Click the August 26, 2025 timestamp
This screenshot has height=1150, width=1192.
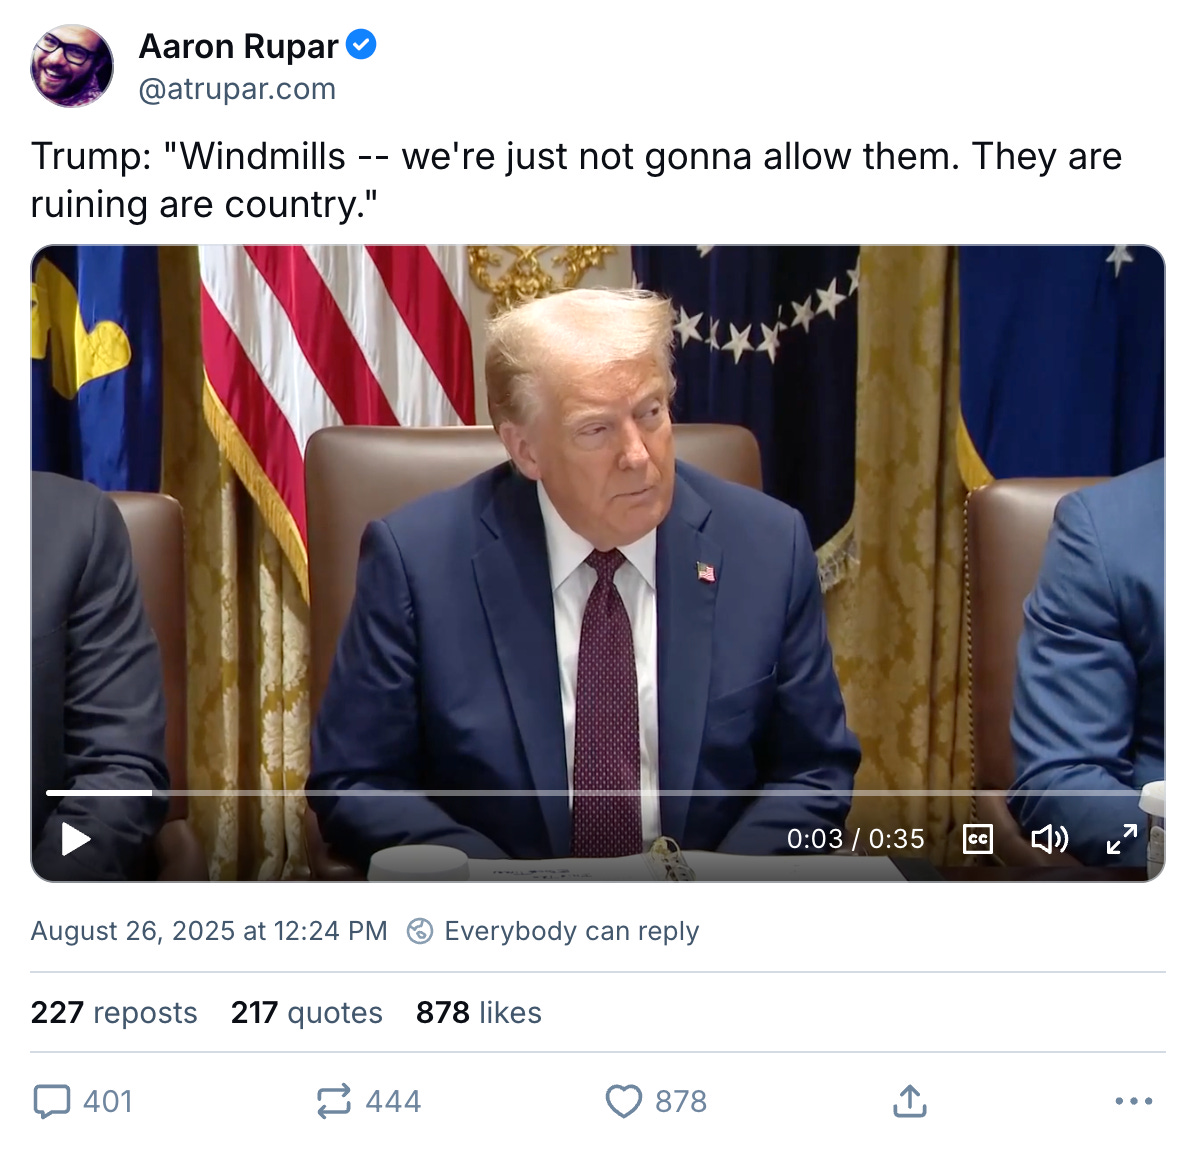pos(209,931)
